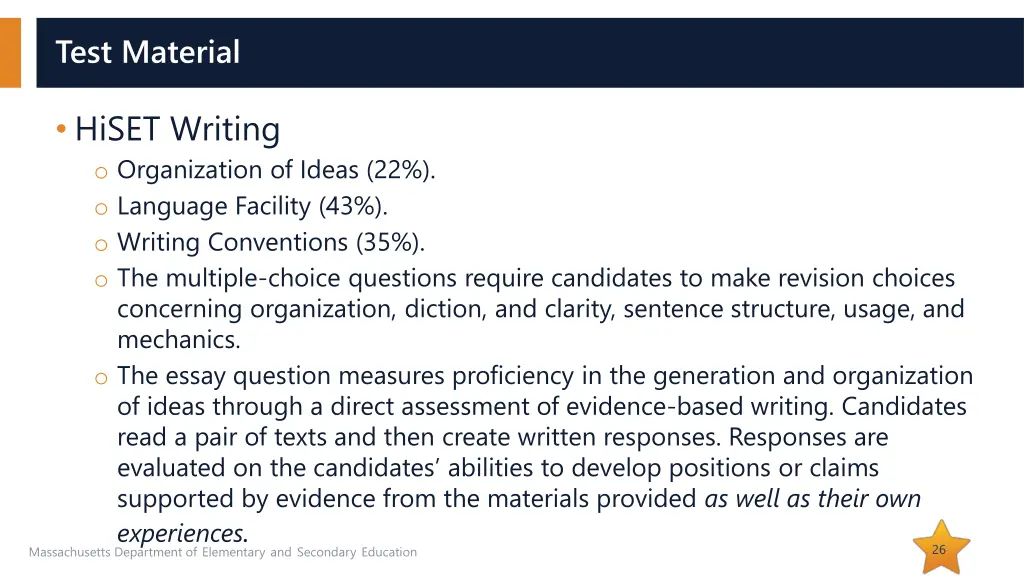Click the circle bullet beside Writing Conventions

(x=101, y=245)
